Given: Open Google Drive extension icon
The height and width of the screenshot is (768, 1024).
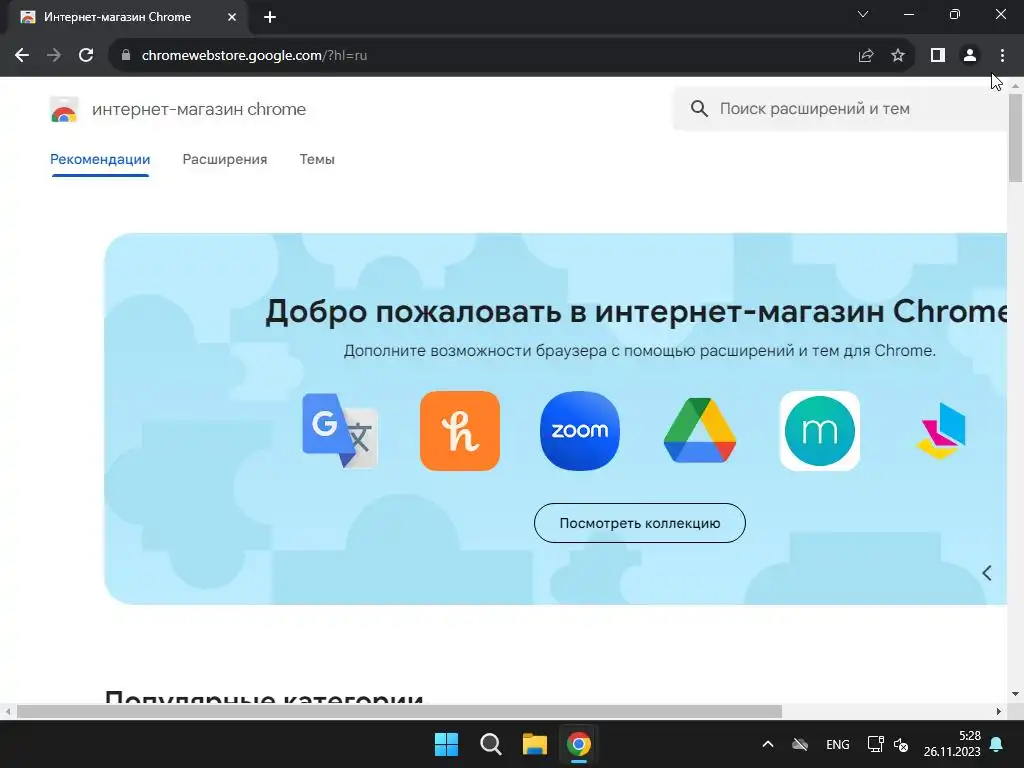Looking at the screenshot, I should (699, 431).
